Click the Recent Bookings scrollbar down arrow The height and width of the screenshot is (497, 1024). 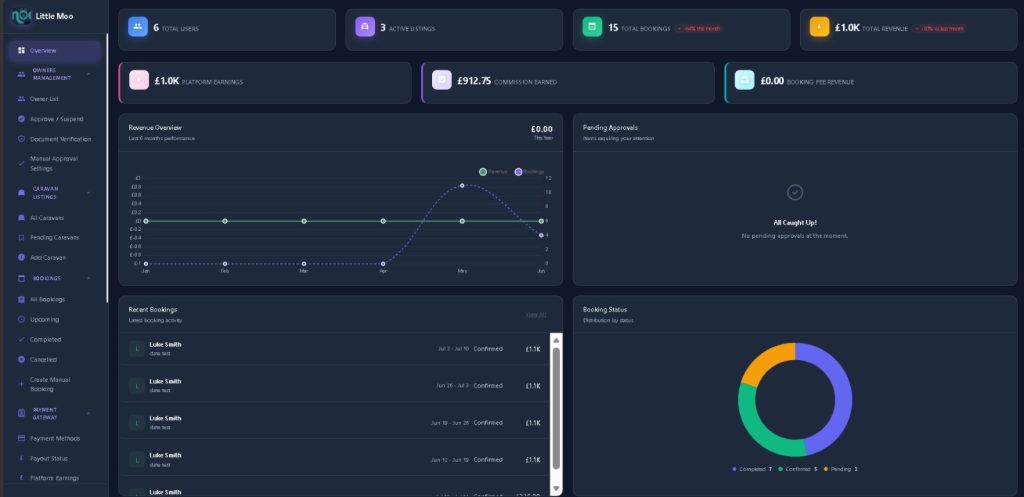pos(556,489)
